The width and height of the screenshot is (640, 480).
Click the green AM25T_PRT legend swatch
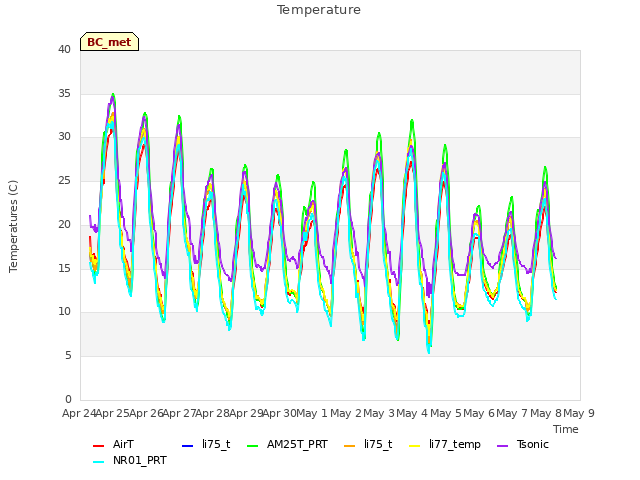click(x=253, y=445)
